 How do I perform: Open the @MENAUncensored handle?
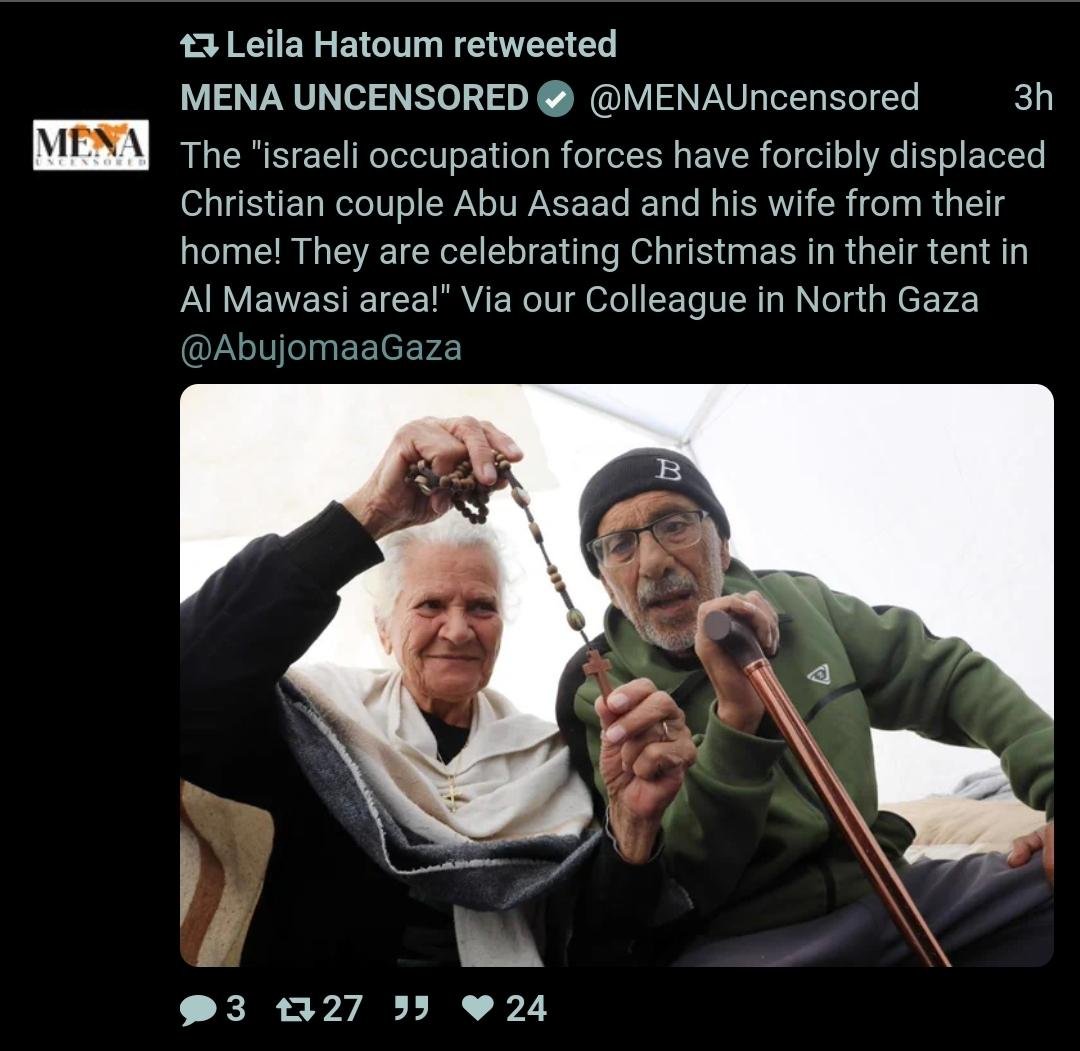(x=754, y=98)
